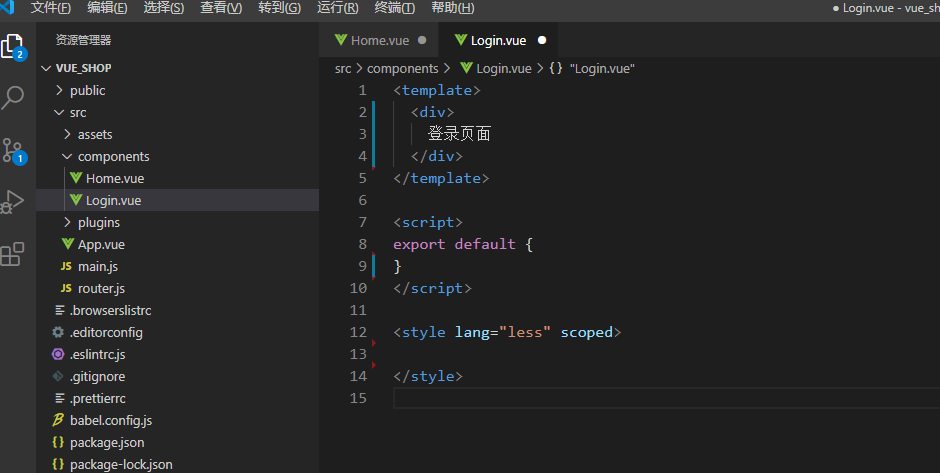Open the 终端(T) menu

[394, 8]
